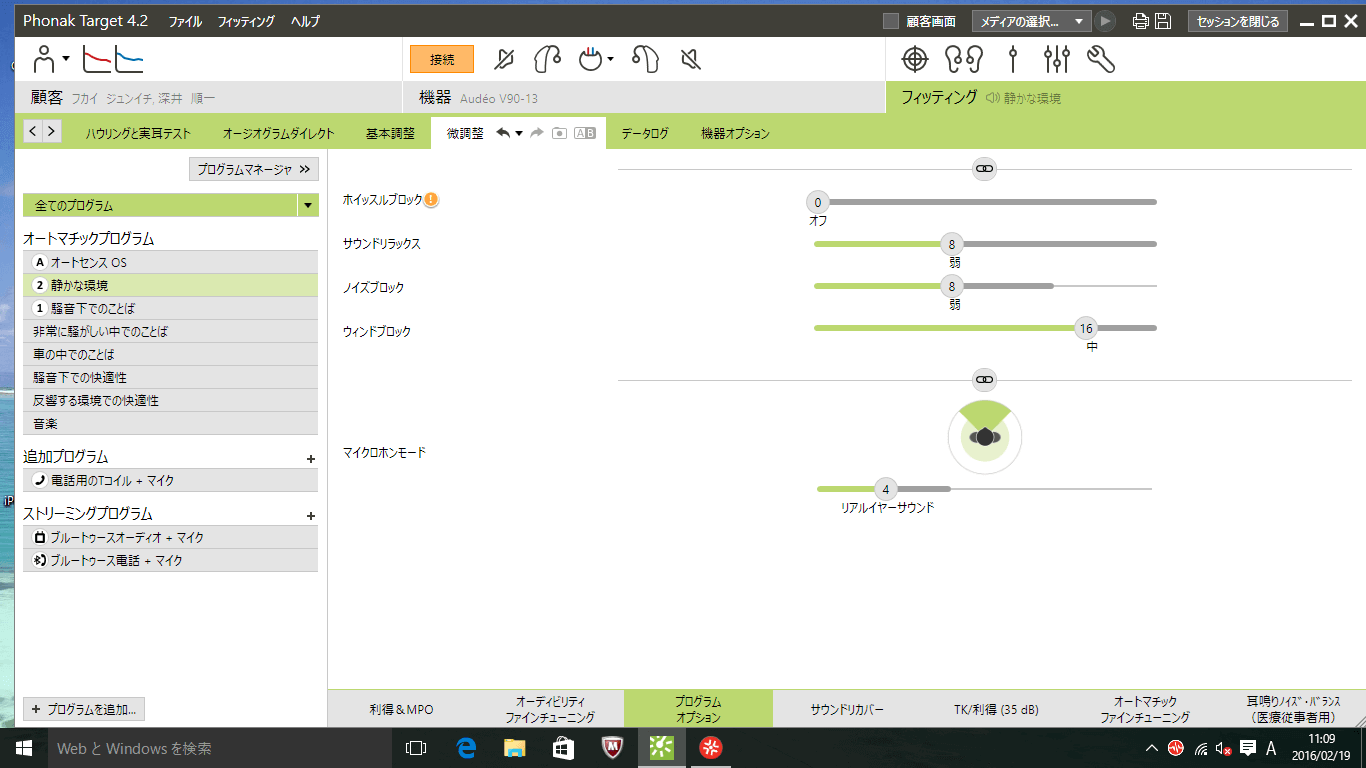Image resolution: width=1366 pixels, height=768 pixels.
Task: Click the single vertical slider icon
Action: [x=1013, y=60]
